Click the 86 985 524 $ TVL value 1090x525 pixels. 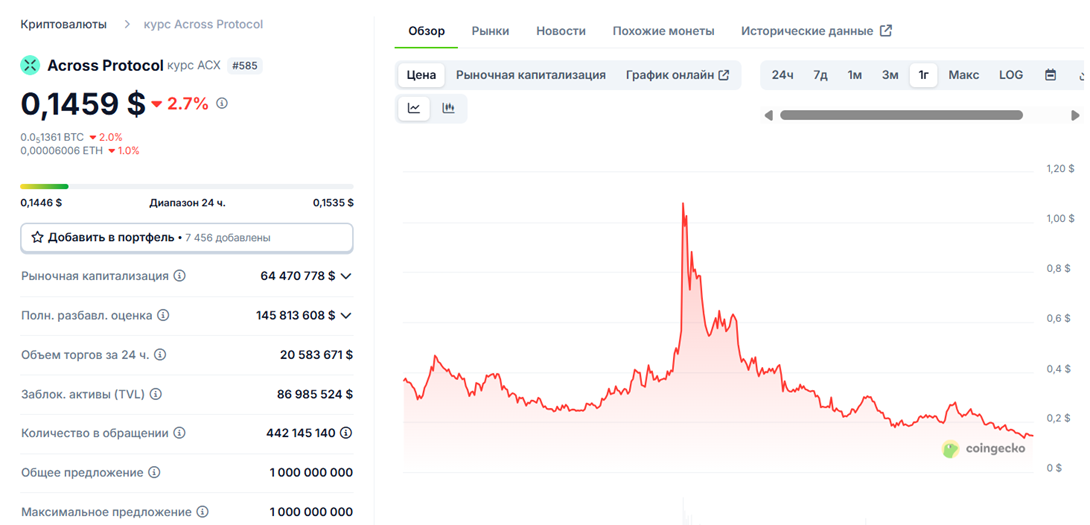click(315, 394)
